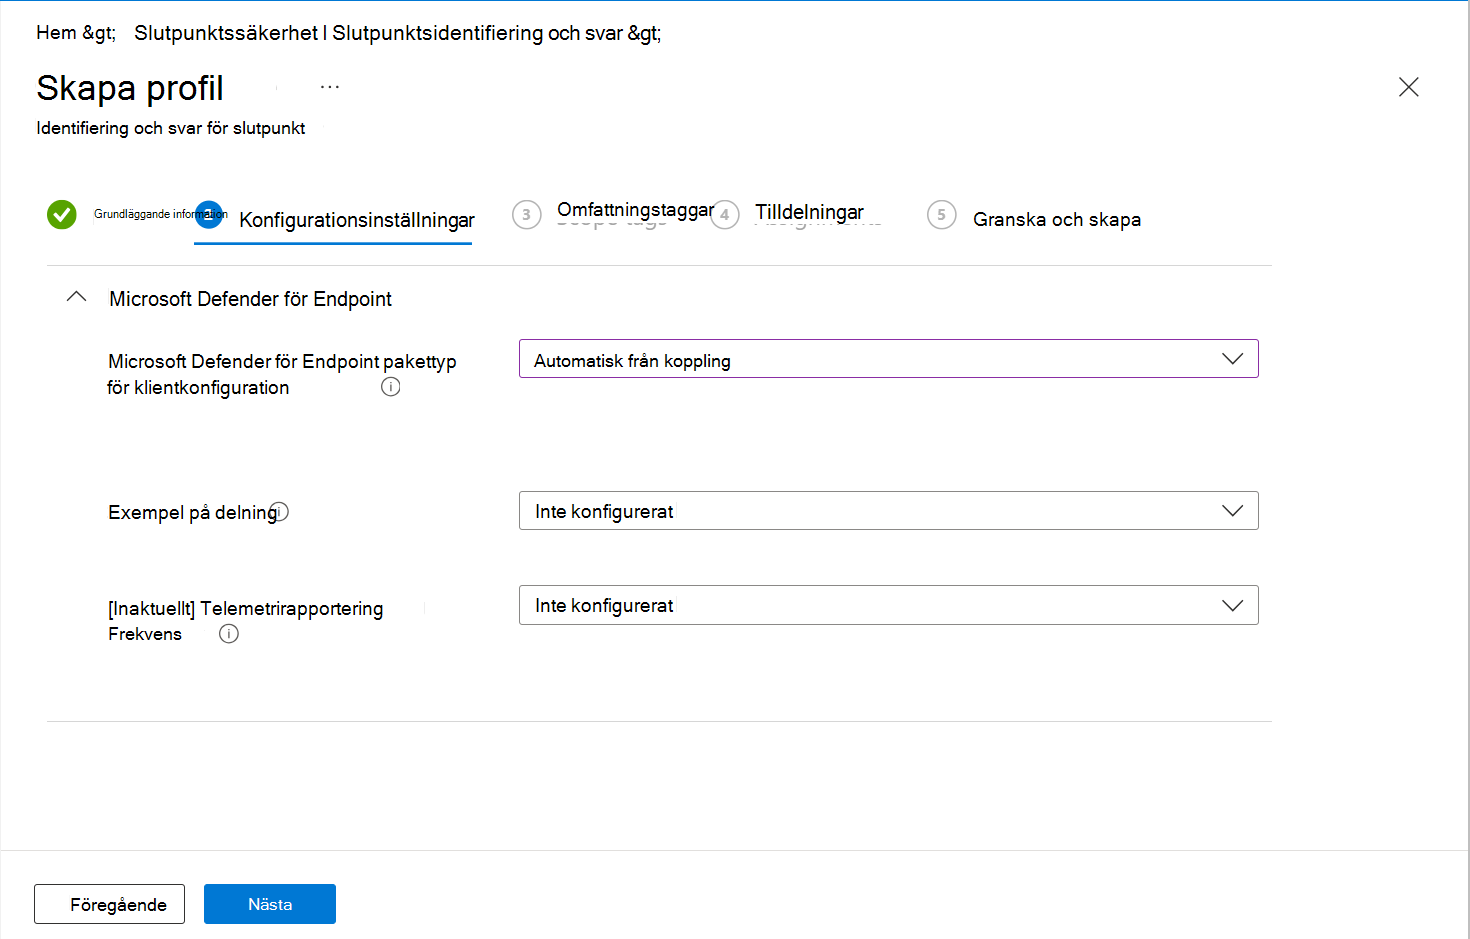Click the Microsoft Defender för Endpoint heading
The image size is (1470, 939).
[x=250, y=299]
